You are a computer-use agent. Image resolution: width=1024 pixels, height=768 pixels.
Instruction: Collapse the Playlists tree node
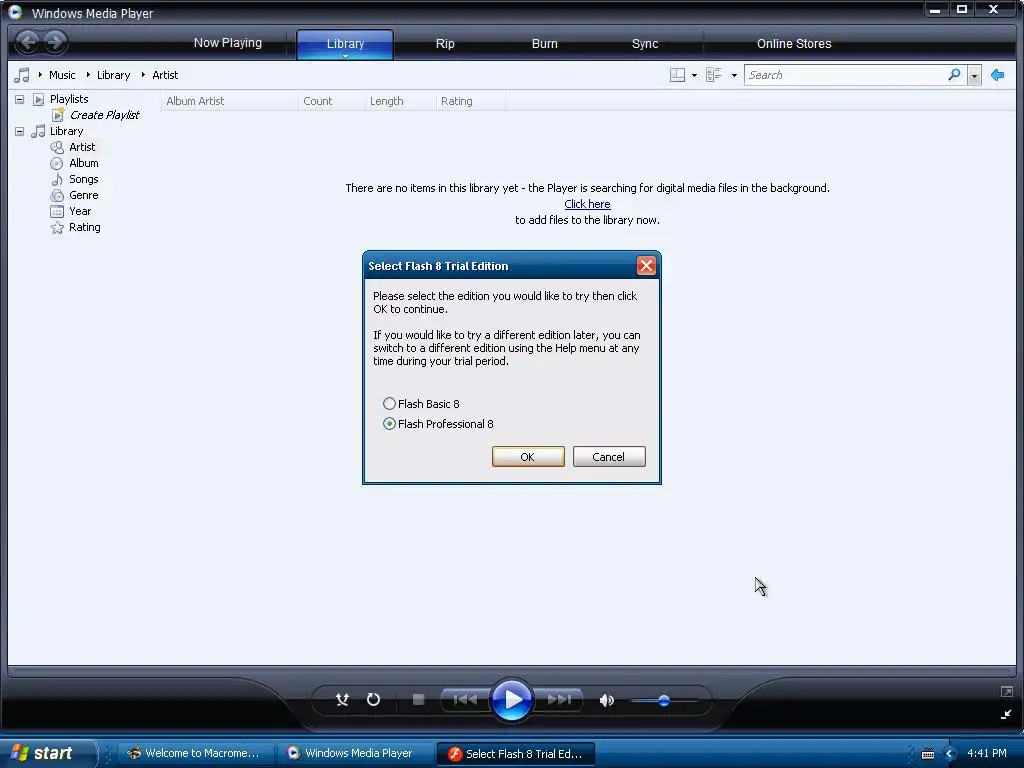click(x=20, y=99)
